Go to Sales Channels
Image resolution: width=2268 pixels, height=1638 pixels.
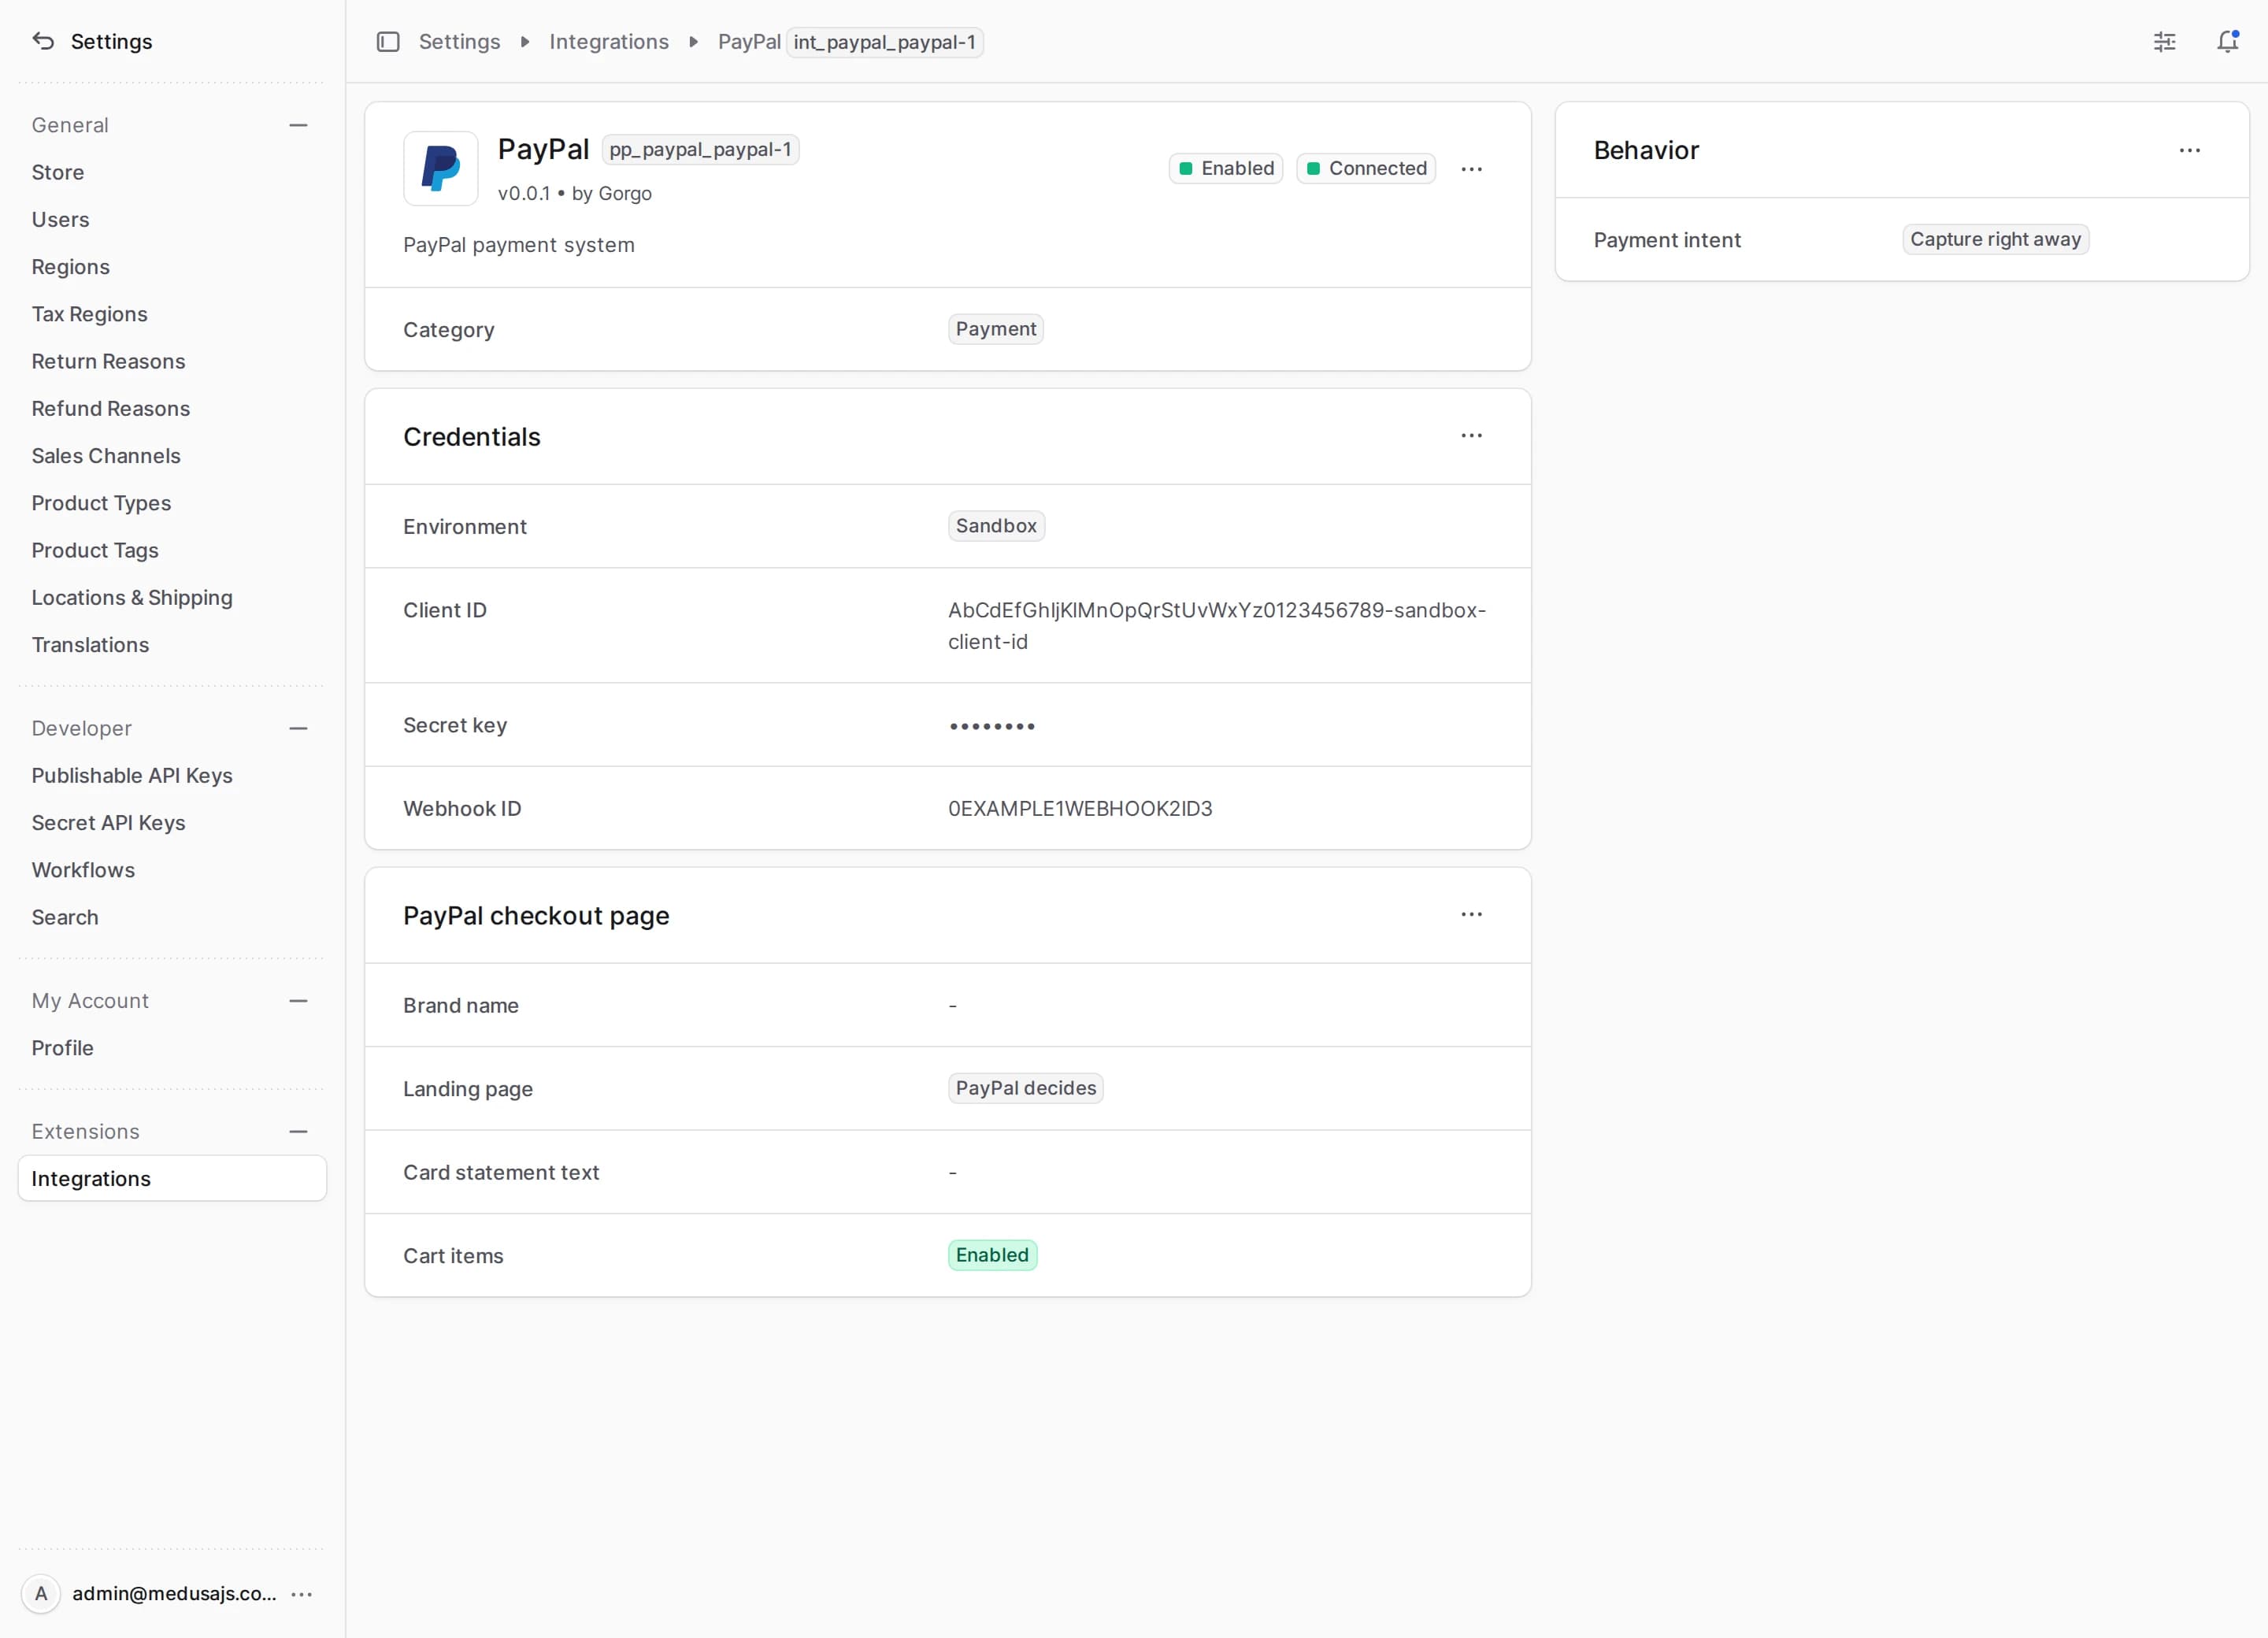[x=172, y=456]
